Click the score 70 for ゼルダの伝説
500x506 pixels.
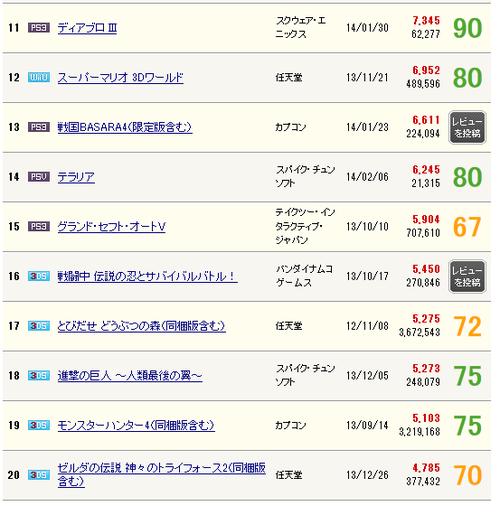tap(467, 475)
